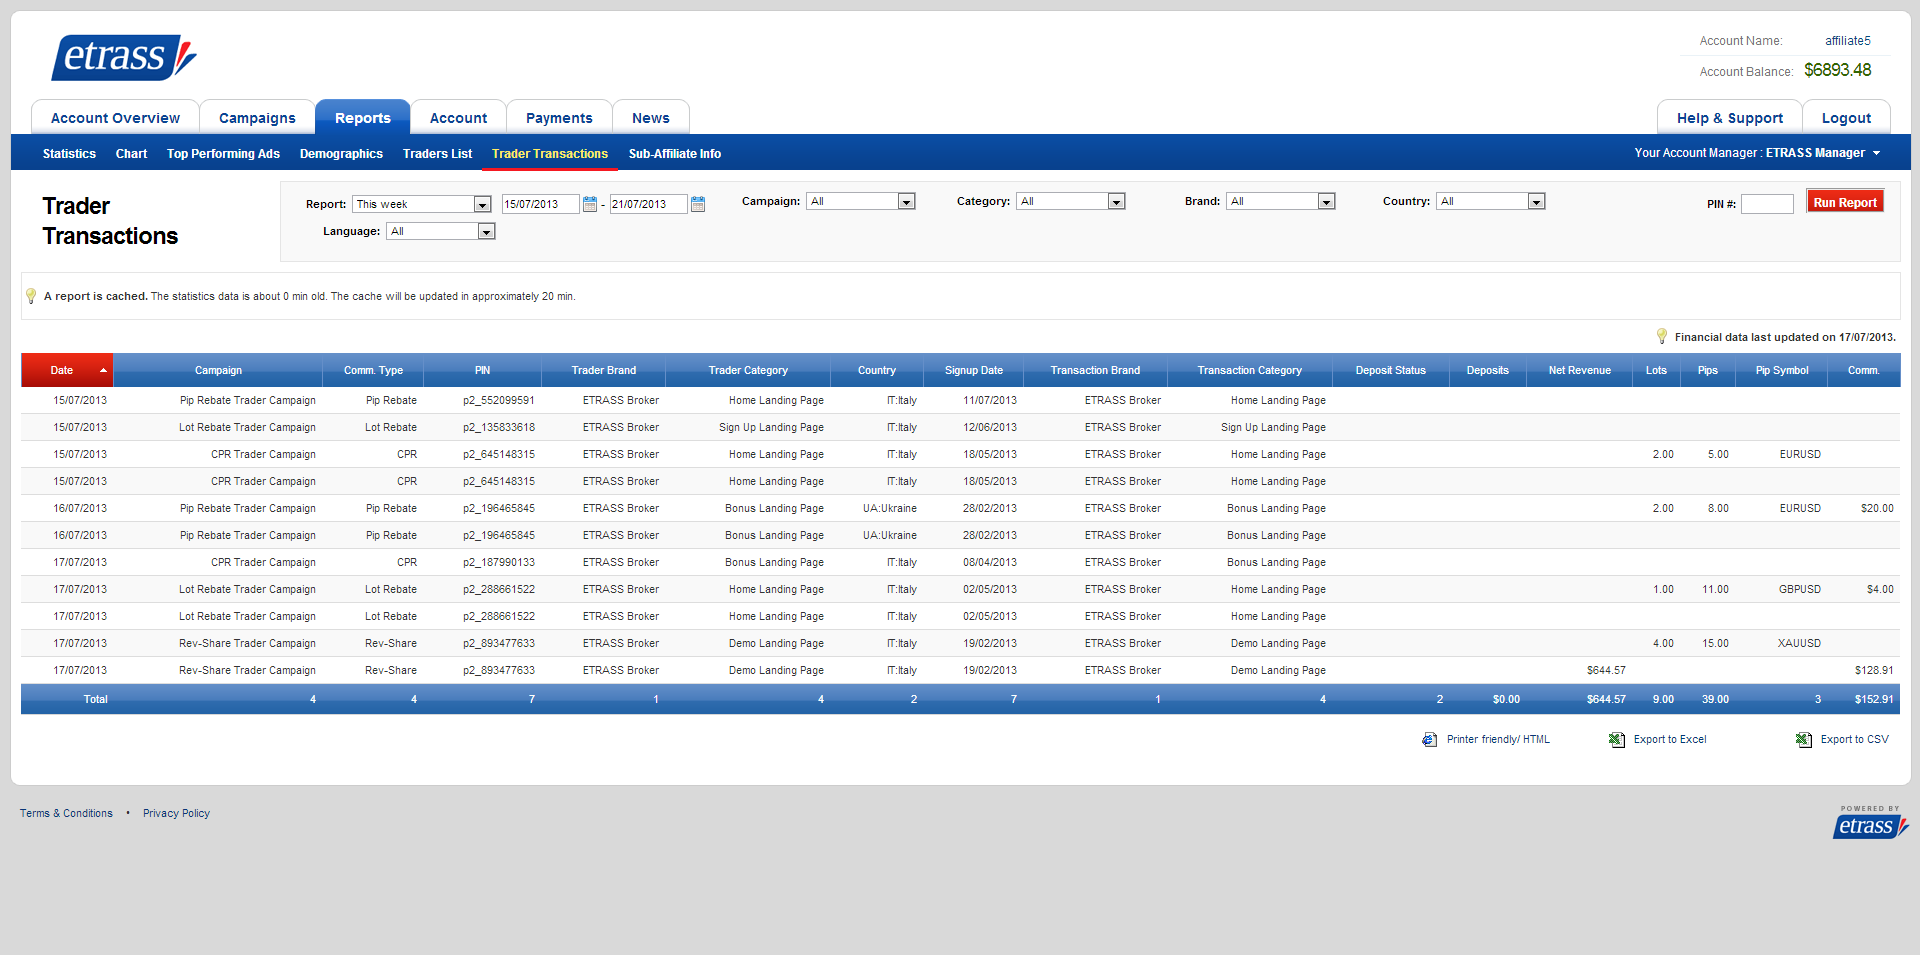Click the XAUUSD pip symbol cell

tap(1799, 644)
